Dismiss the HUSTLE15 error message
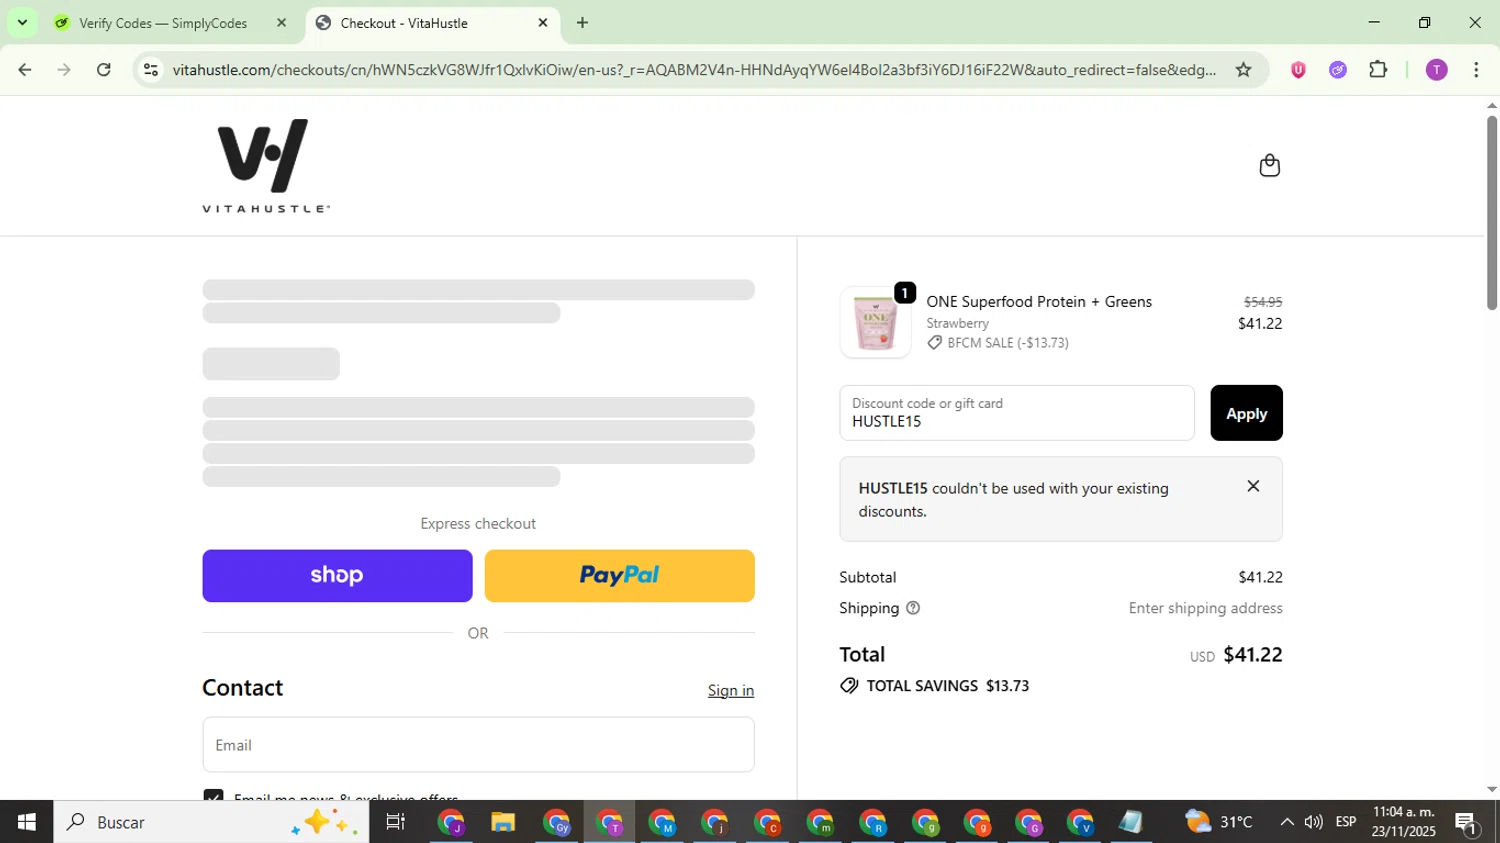 coord(1253,486)
